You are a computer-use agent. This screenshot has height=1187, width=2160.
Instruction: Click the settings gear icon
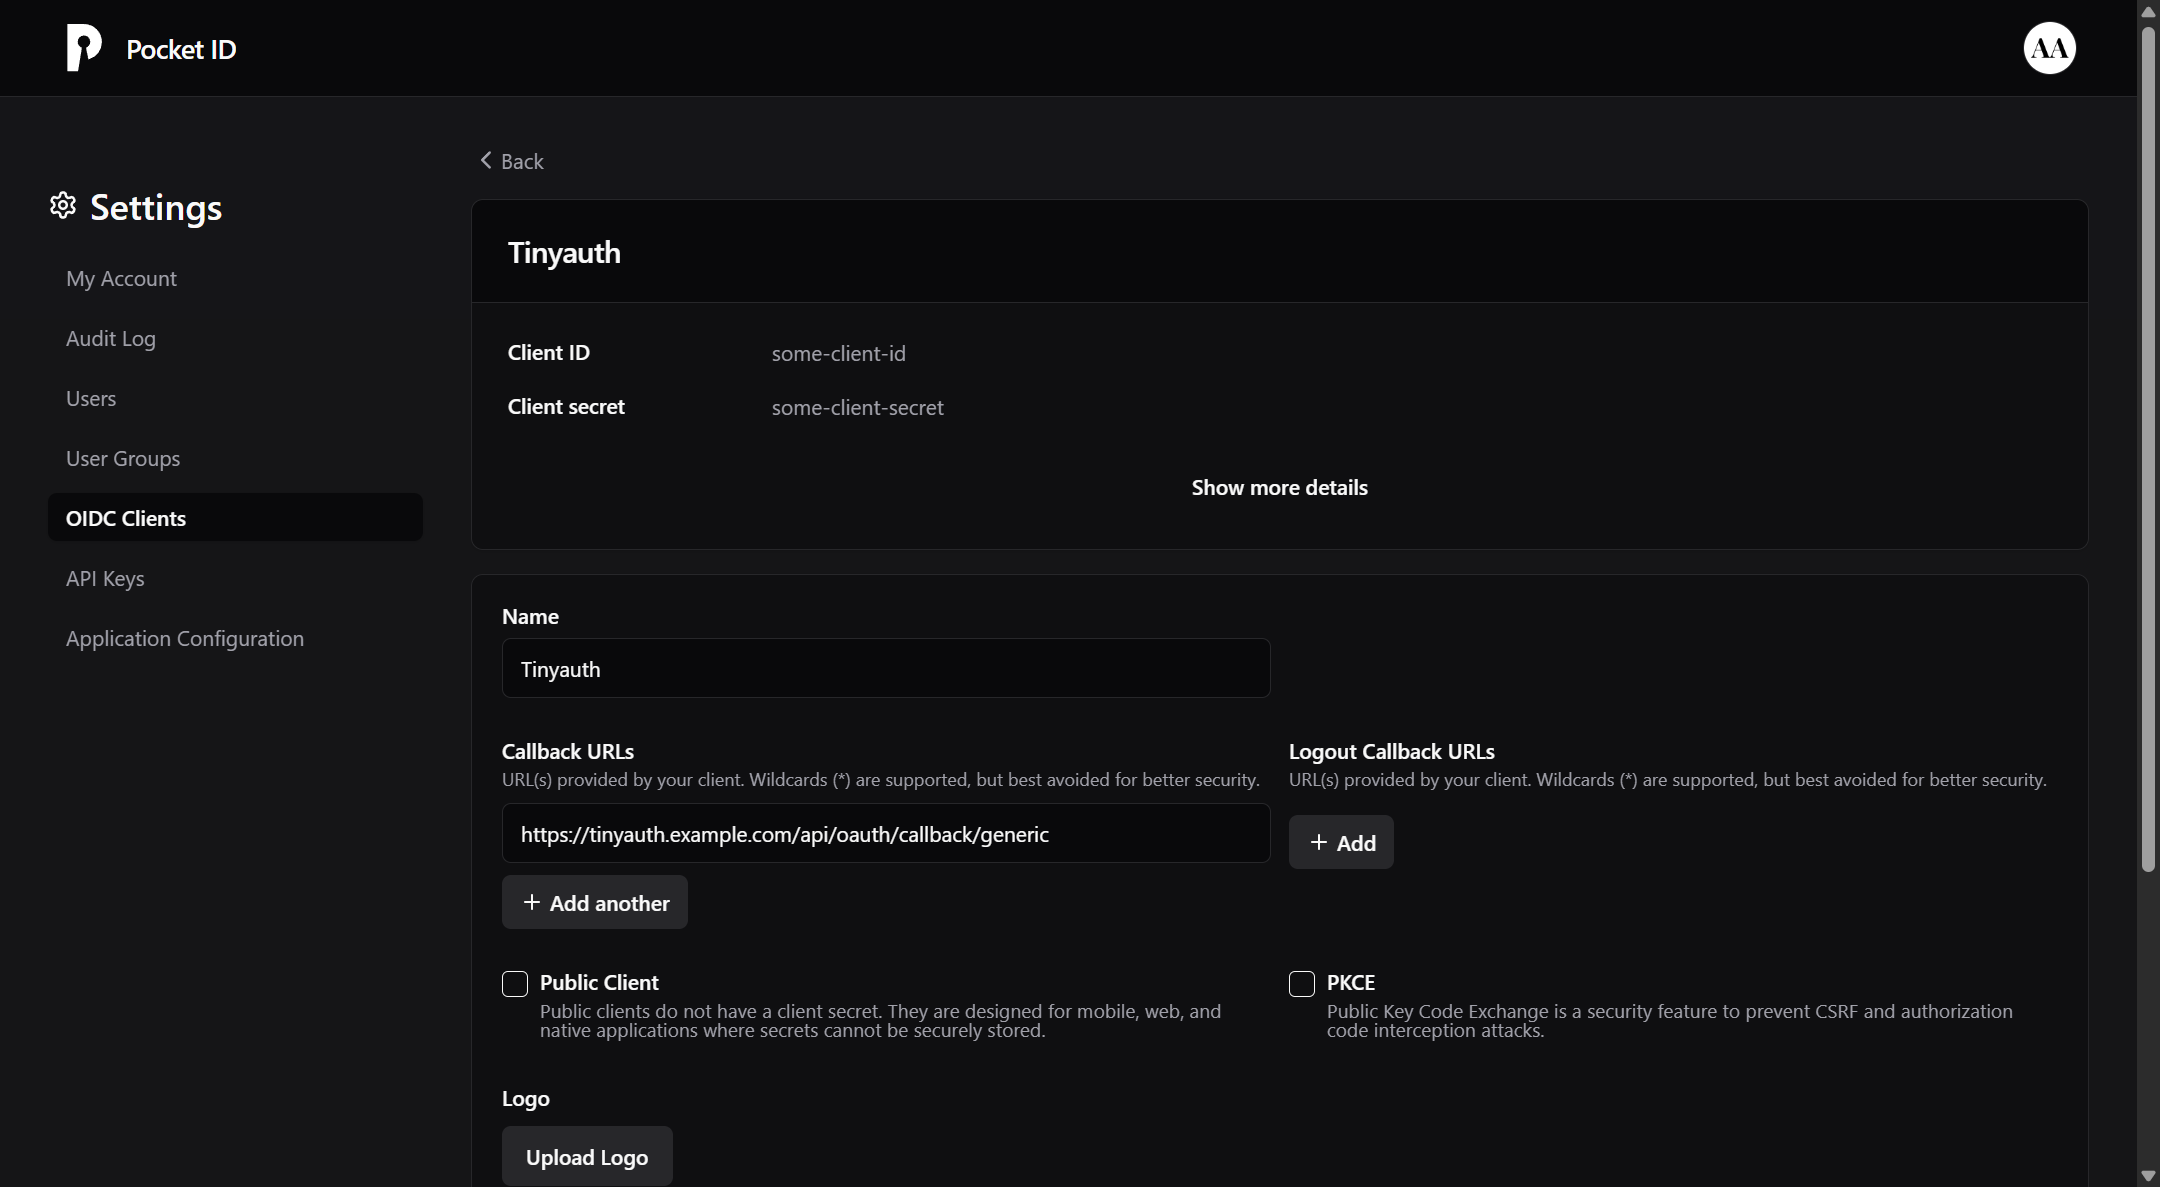point(61,205)
